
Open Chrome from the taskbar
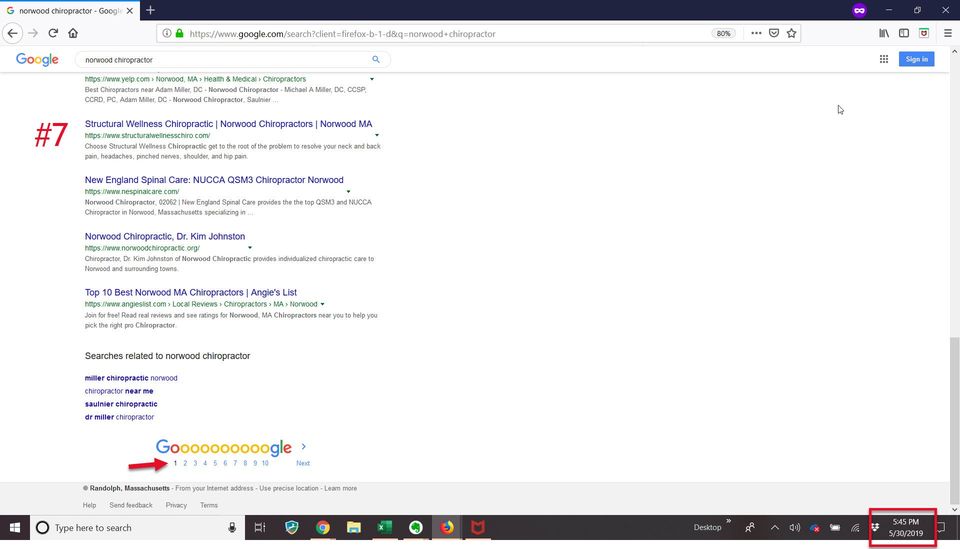tap(323, 528)
